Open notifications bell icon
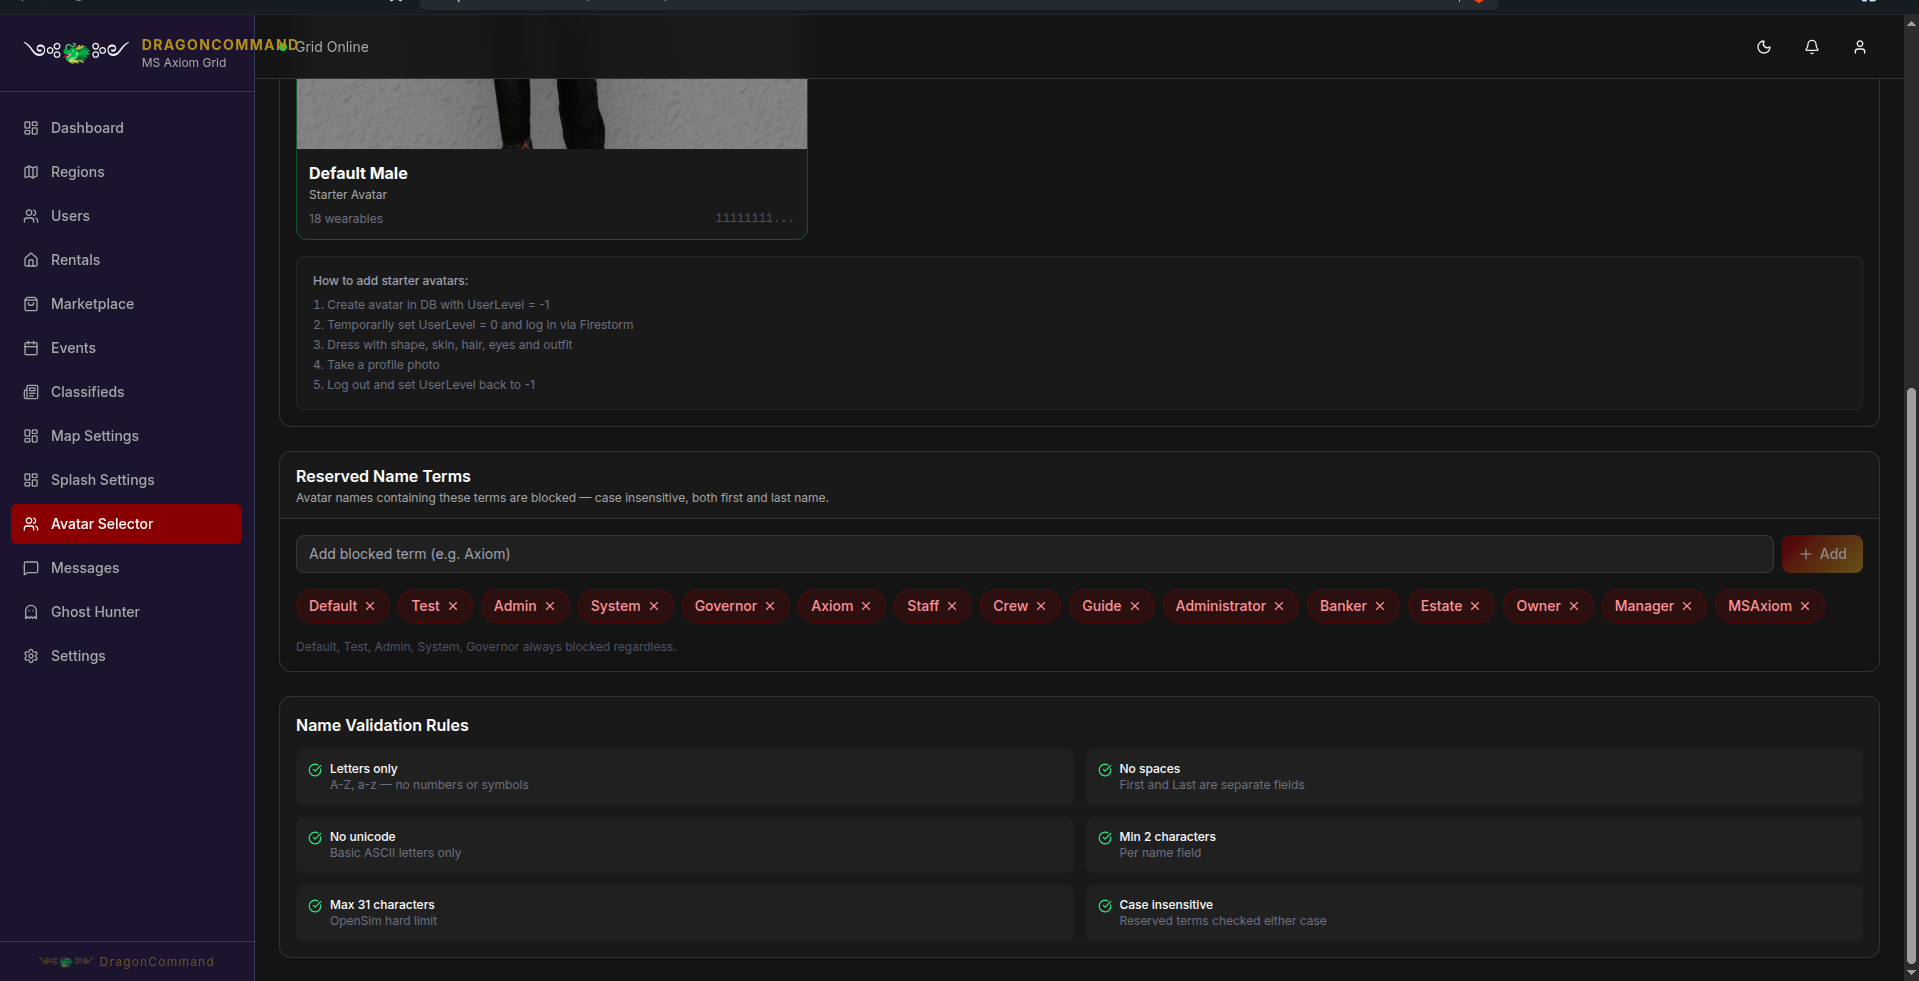 1812,47
